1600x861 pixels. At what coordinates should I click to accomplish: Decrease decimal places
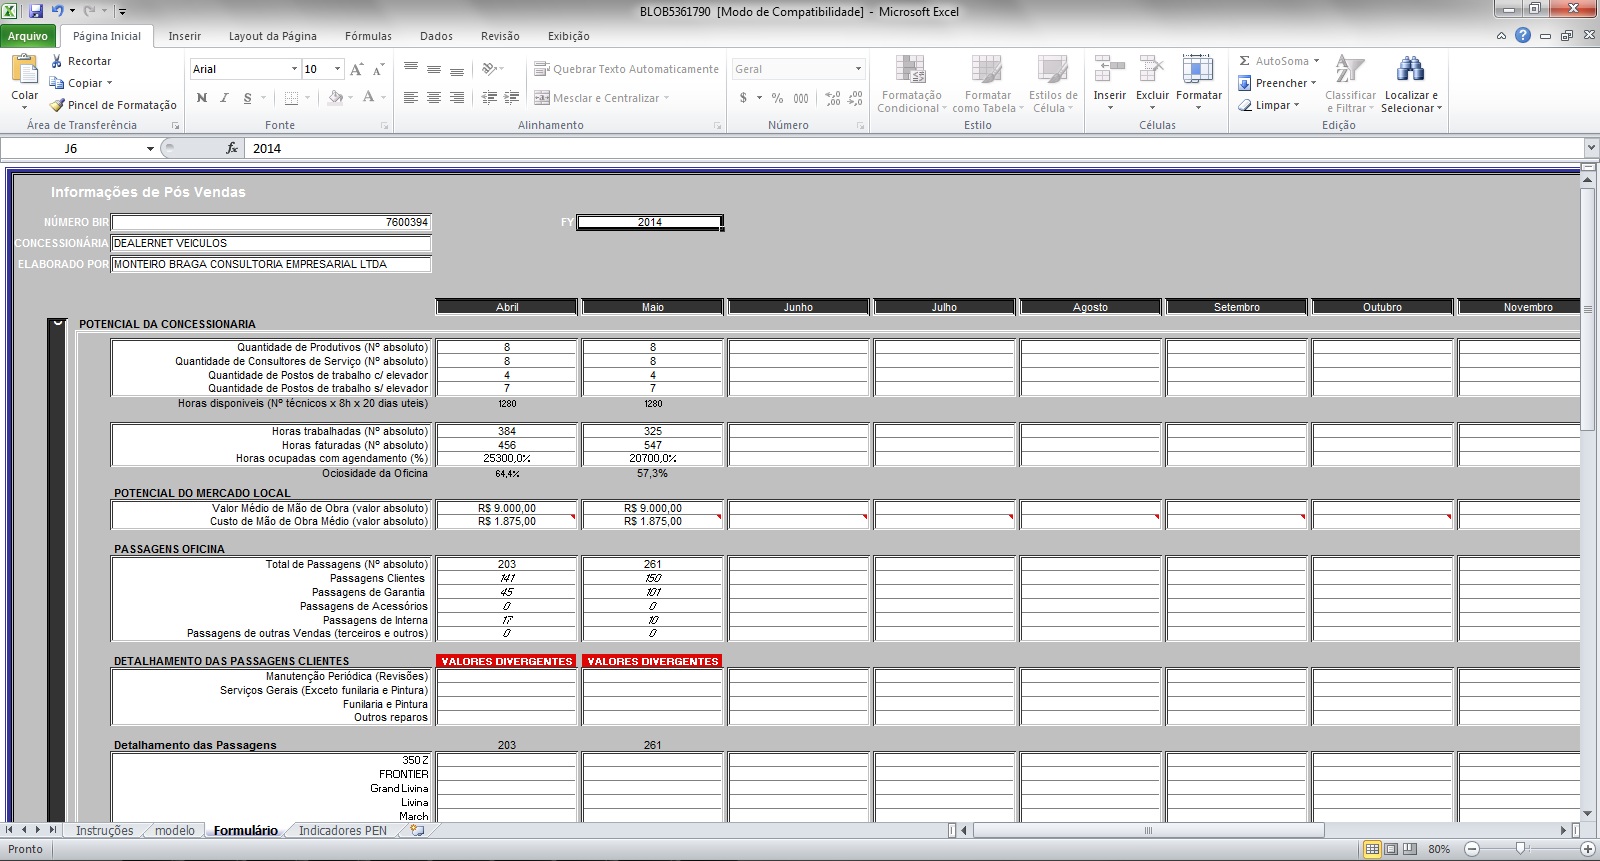pos(855,98)
